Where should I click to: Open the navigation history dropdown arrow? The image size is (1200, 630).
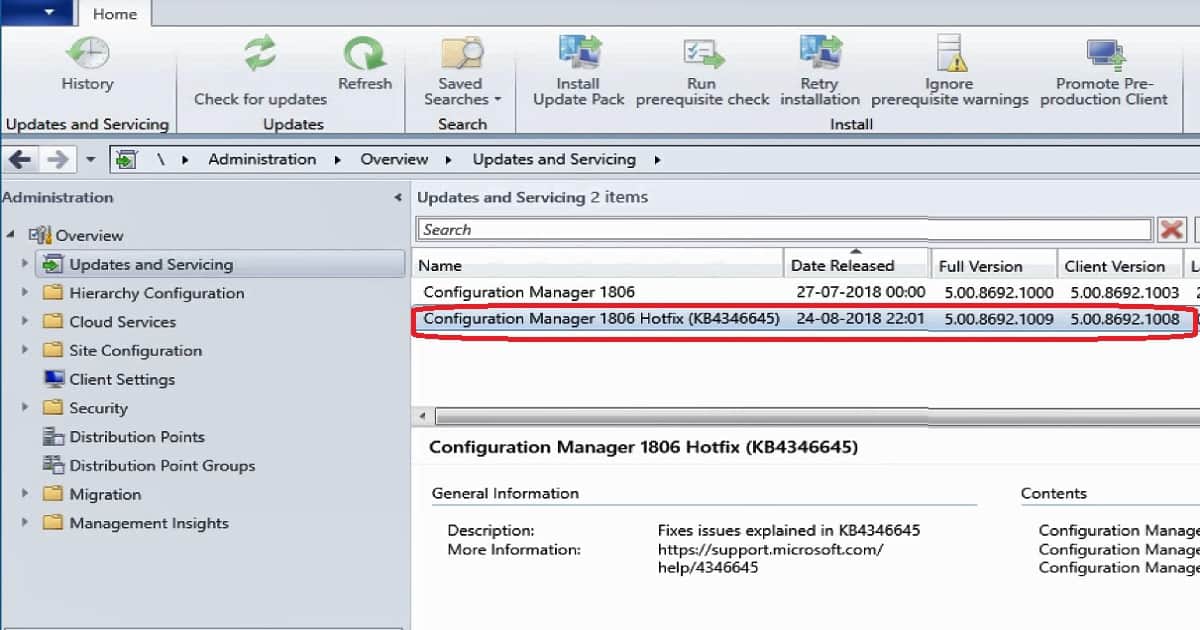click(90, 160)
